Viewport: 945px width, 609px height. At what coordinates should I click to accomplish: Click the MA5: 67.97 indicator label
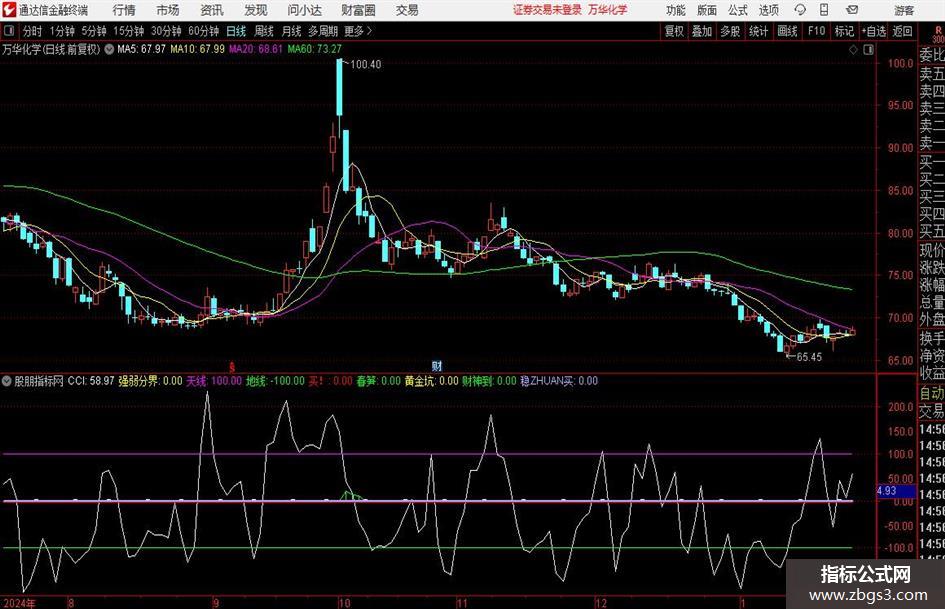(x=141, y=49)
